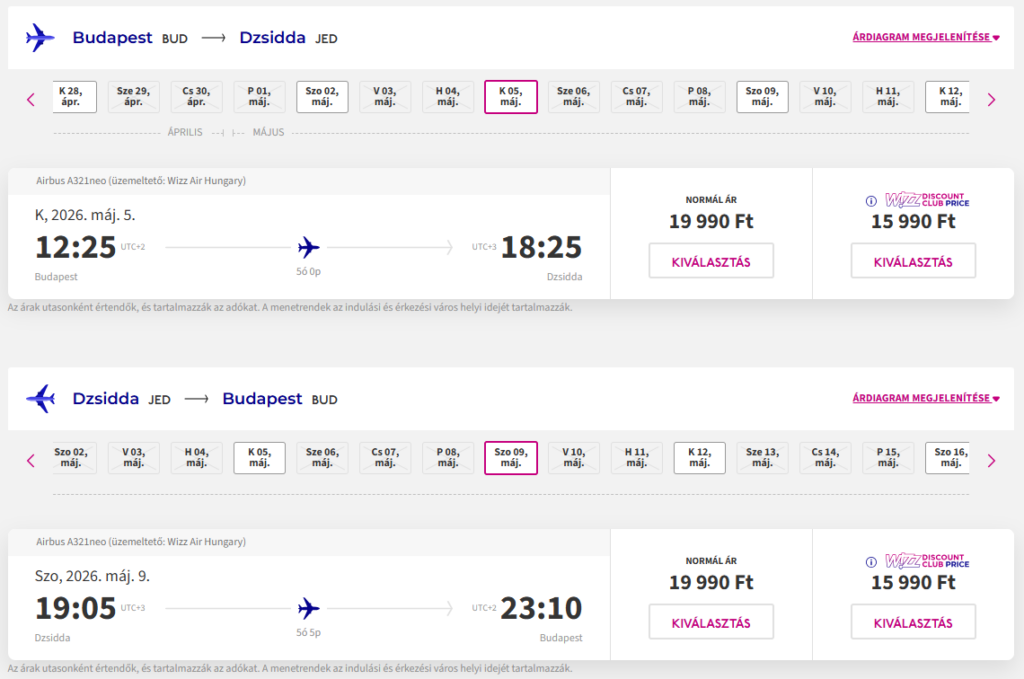Click the plane icon beside Budapest–Dzsidda header

(40, 38)
